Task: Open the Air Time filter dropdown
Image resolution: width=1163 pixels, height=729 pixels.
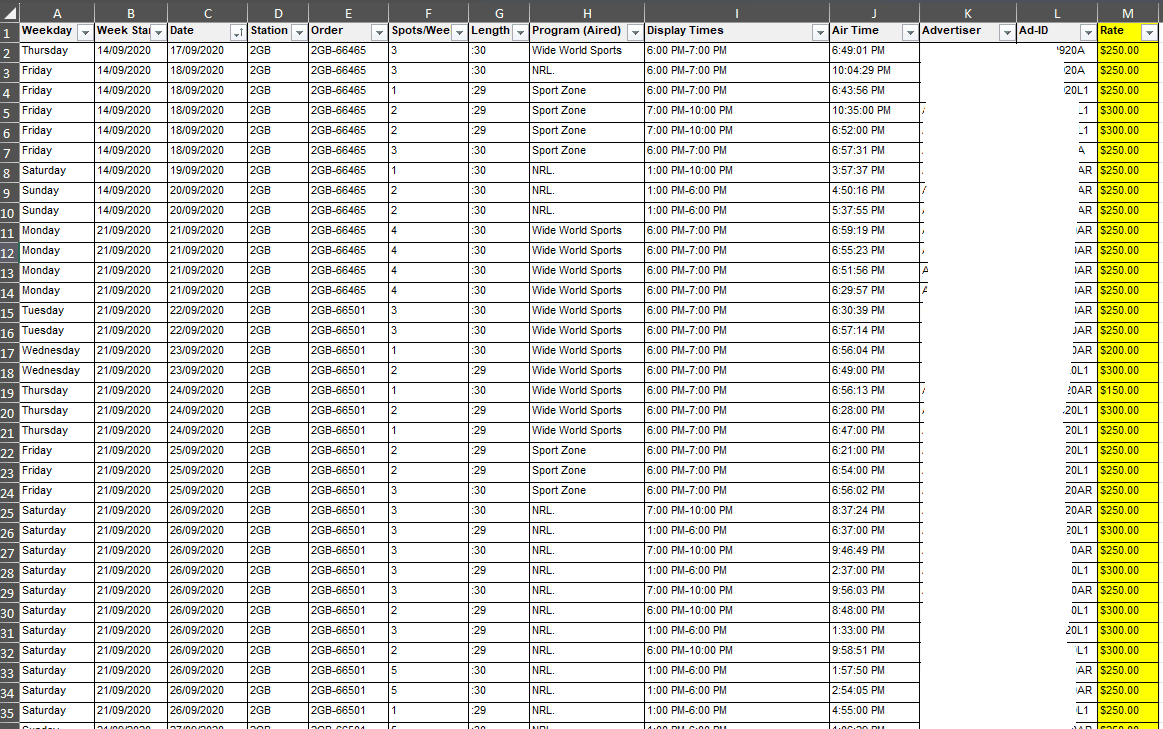Action: pyautogui.click(x=910, y=33)
